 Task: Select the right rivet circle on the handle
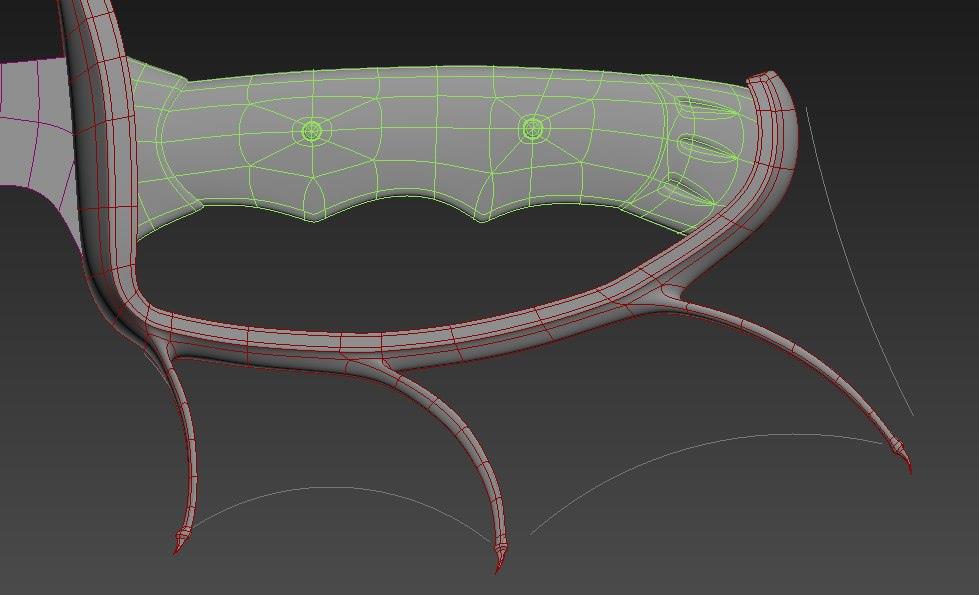coord(532,128)
